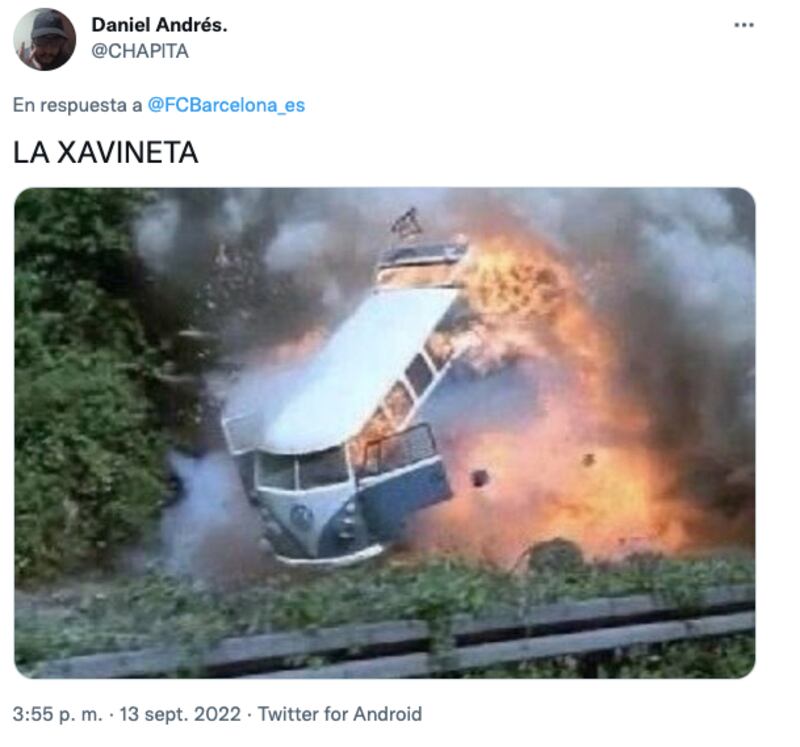Open the Daniel Andrés display name

click(x=159, y=25)
